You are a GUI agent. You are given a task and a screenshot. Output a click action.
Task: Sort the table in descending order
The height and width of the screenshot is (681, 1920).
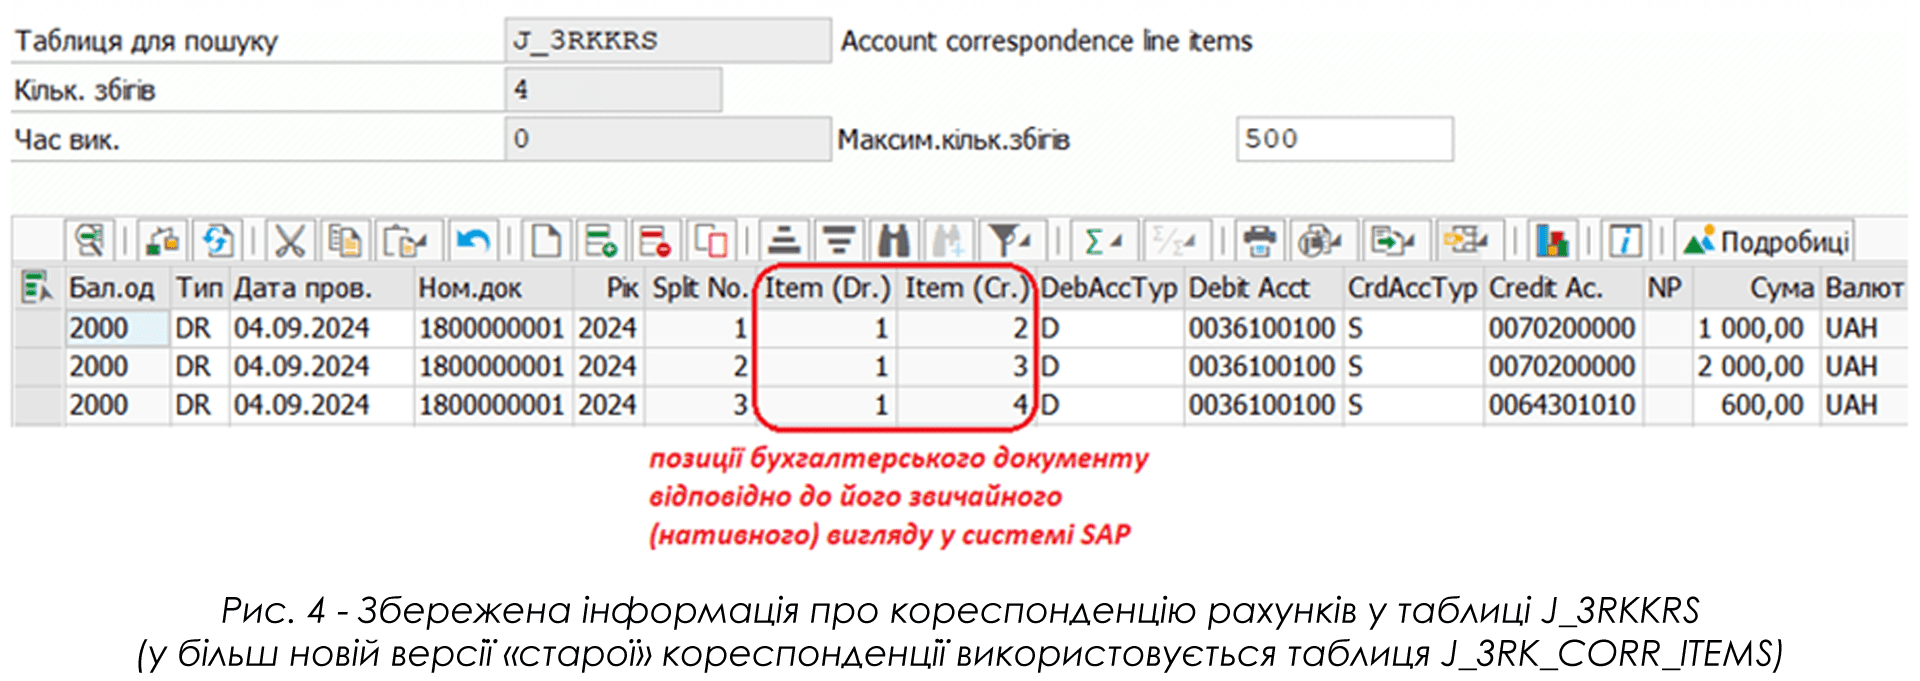pyautogui.click(x=839, y=241)
